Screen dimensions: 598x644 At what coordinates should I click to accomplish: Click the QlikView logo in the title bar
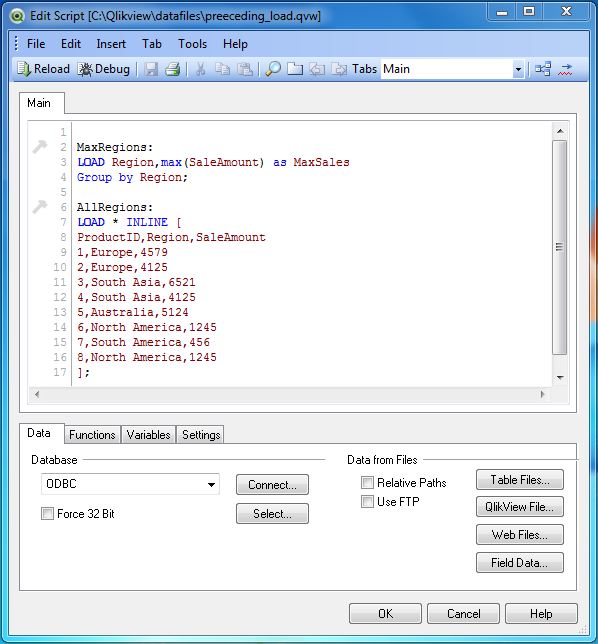[x=17, y=16]
